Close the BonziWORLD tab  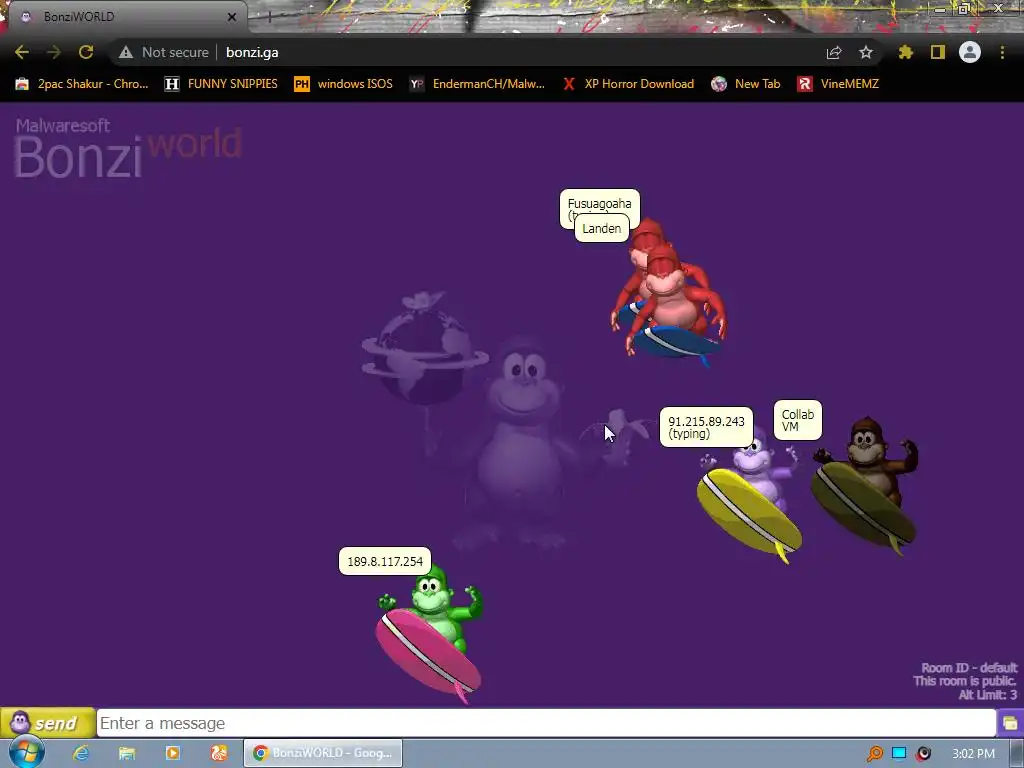231,17
